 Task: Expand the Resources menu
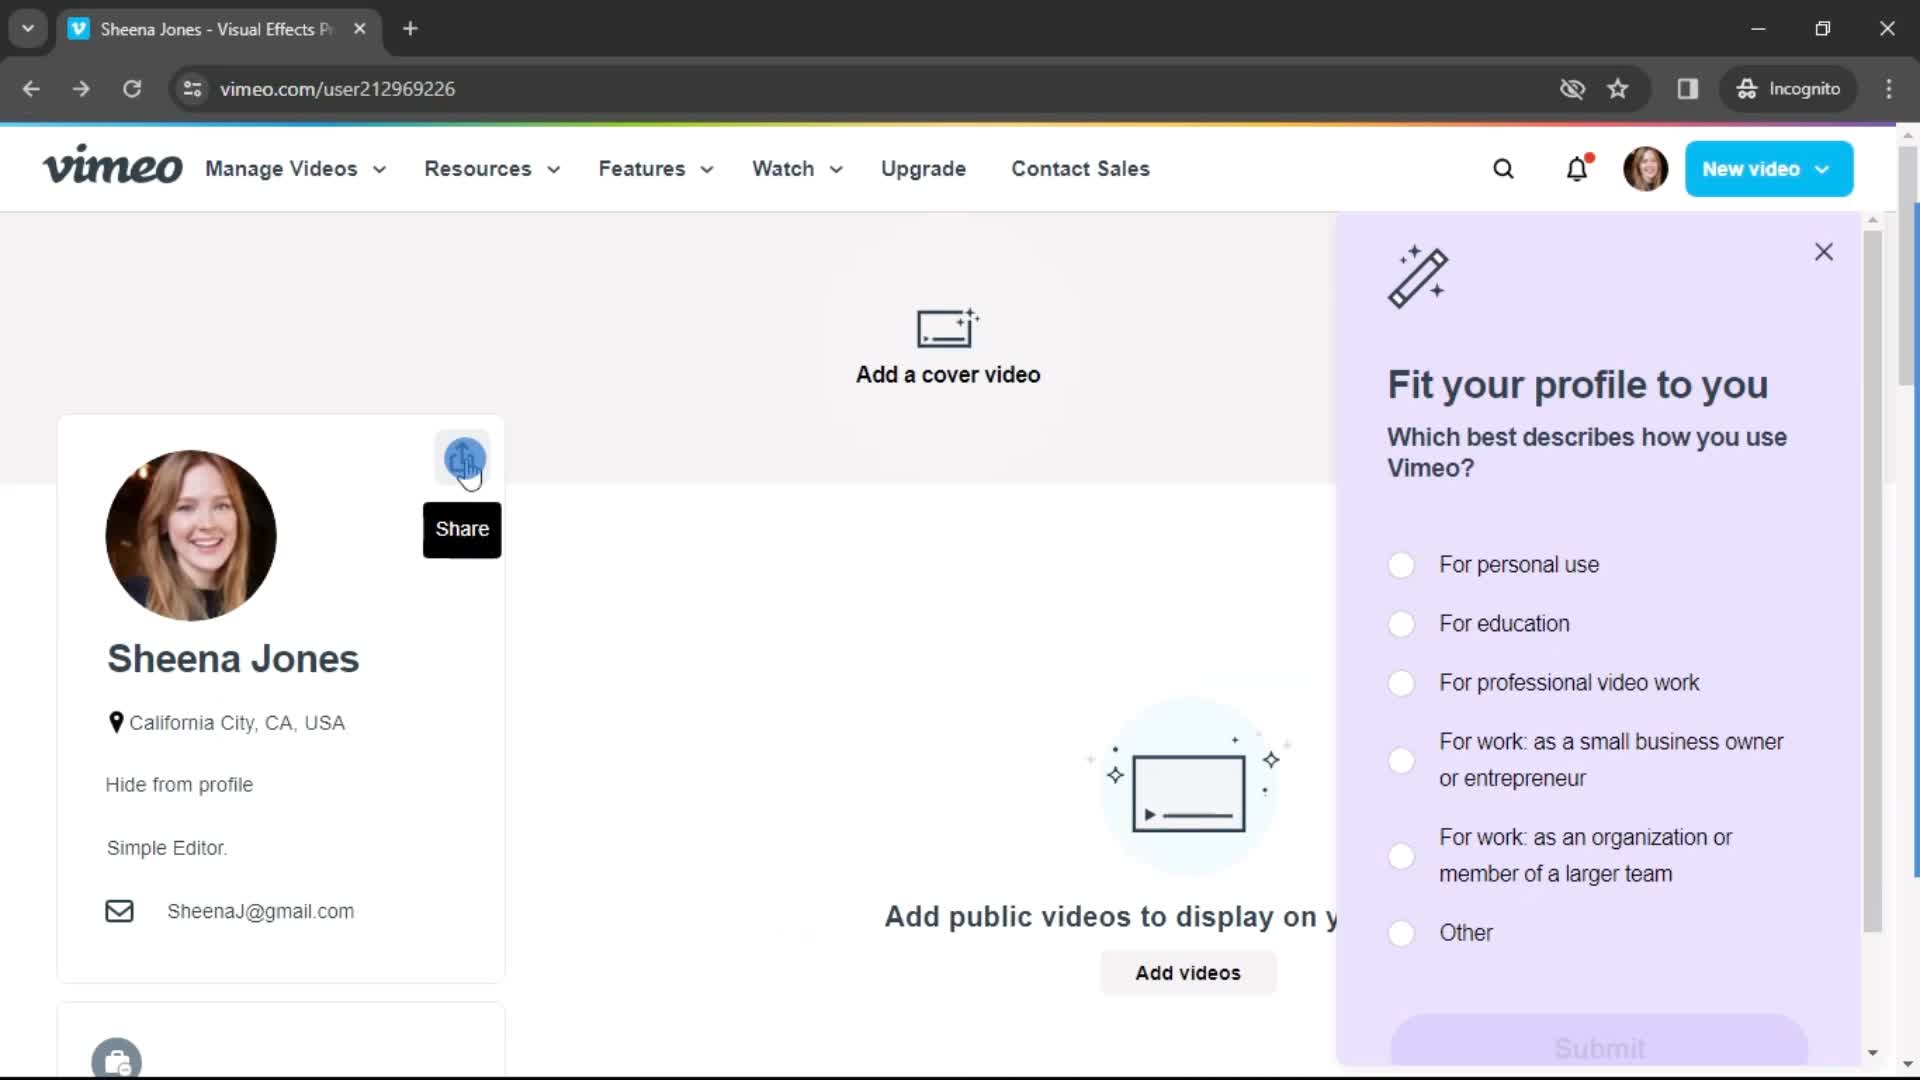(492, 169)
